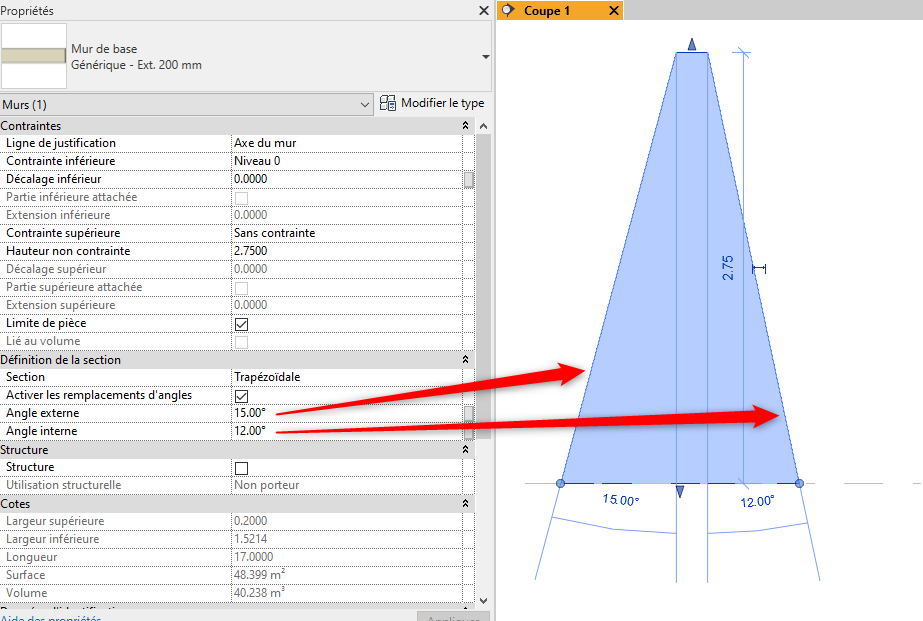The width and height of the screenshot is (923, 621).
Task: Click the associate-parameter button for Angle externe
Action: point(468,413)
